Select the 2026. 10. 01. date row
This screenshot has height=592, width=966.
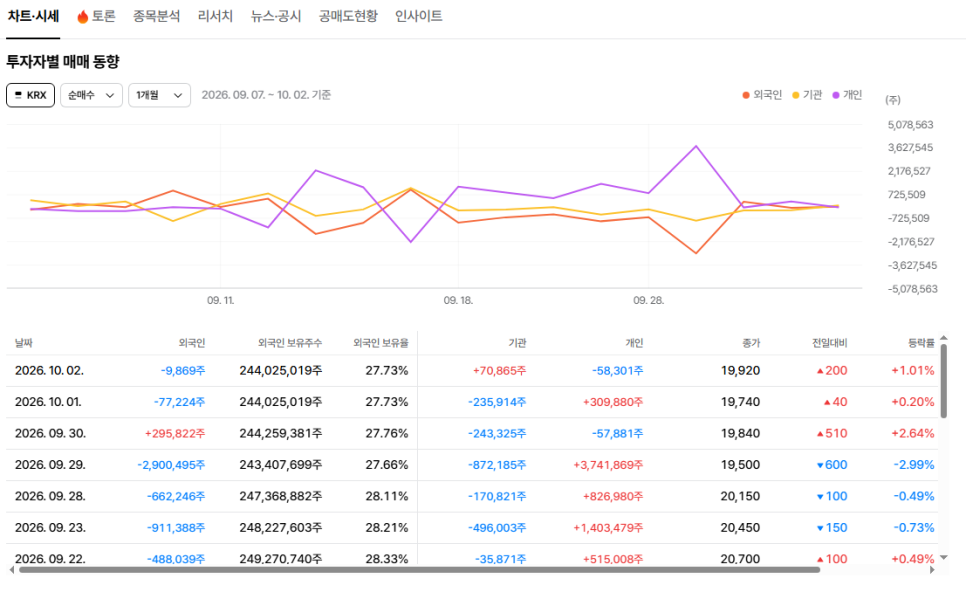tap(473, 402)
